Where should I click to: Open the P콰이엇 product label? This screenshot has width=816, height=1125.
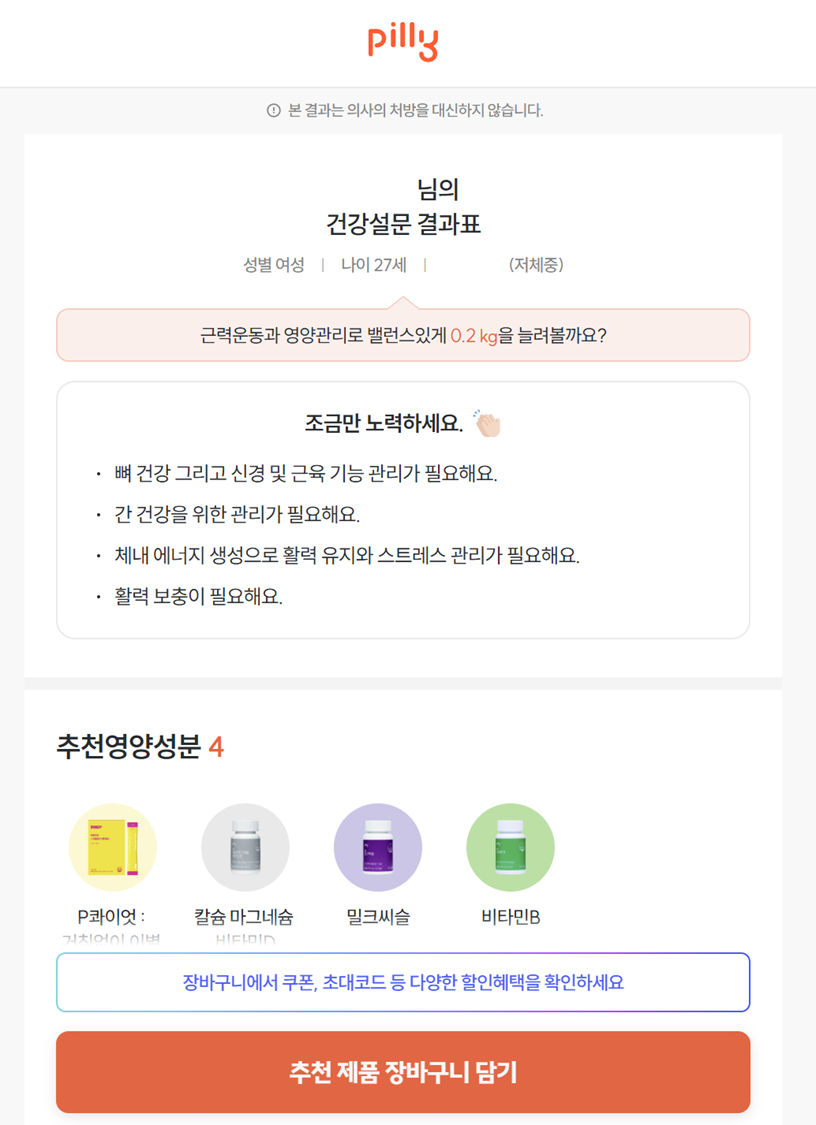(112, 917)
